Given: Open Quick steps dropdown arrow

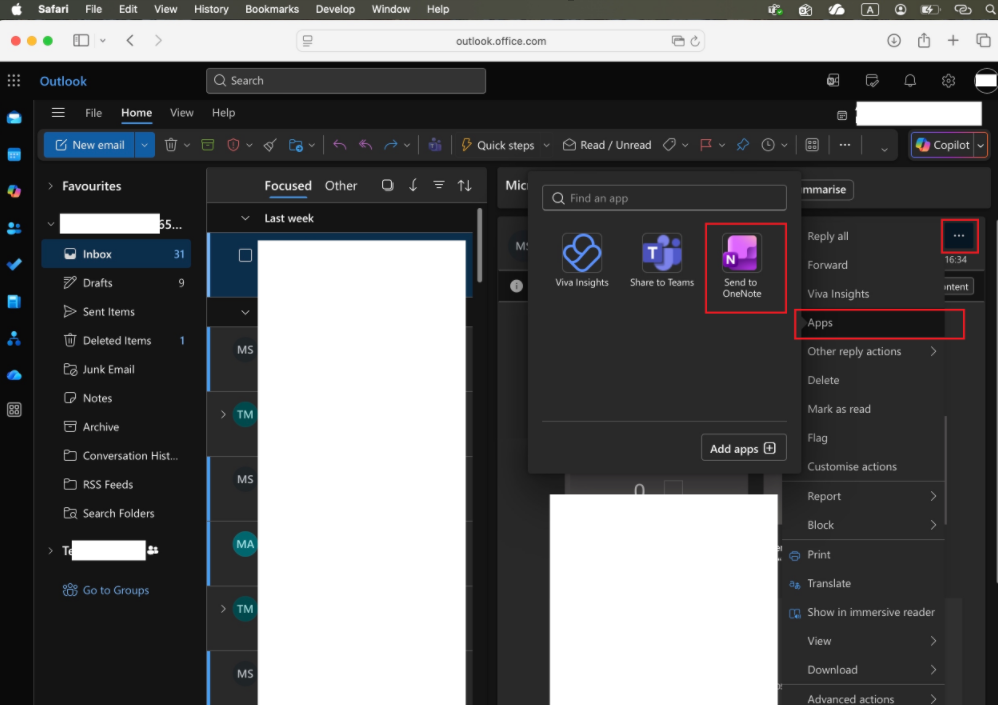Looking at the screenshot, I should pyautogui.click(x=546, y=145).
